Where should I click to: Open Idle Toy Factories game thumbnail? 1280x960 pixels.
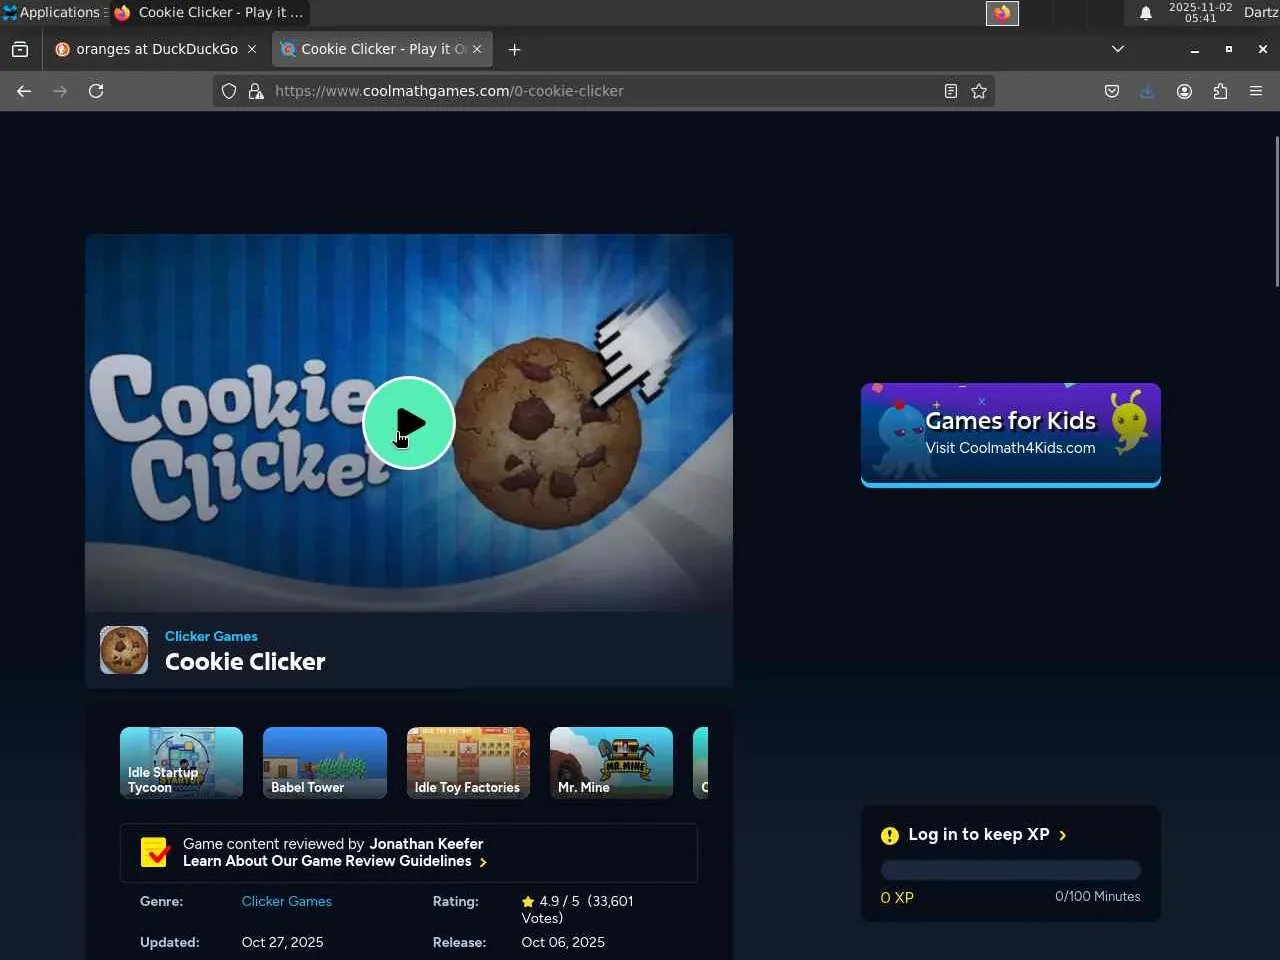coord(468,762)
